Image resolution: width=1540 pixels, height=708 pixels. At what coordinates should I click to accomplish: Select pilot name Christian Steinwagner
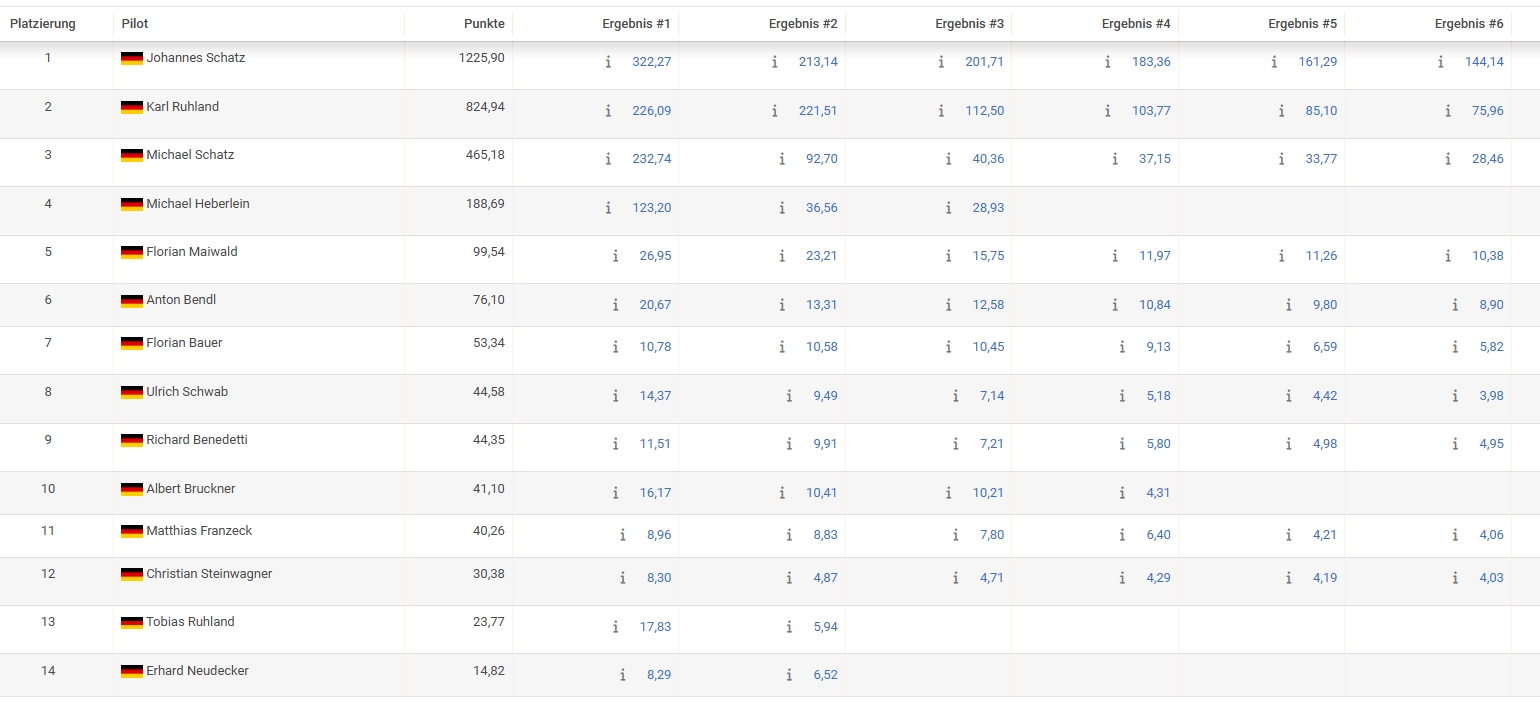tap(209, 574)
